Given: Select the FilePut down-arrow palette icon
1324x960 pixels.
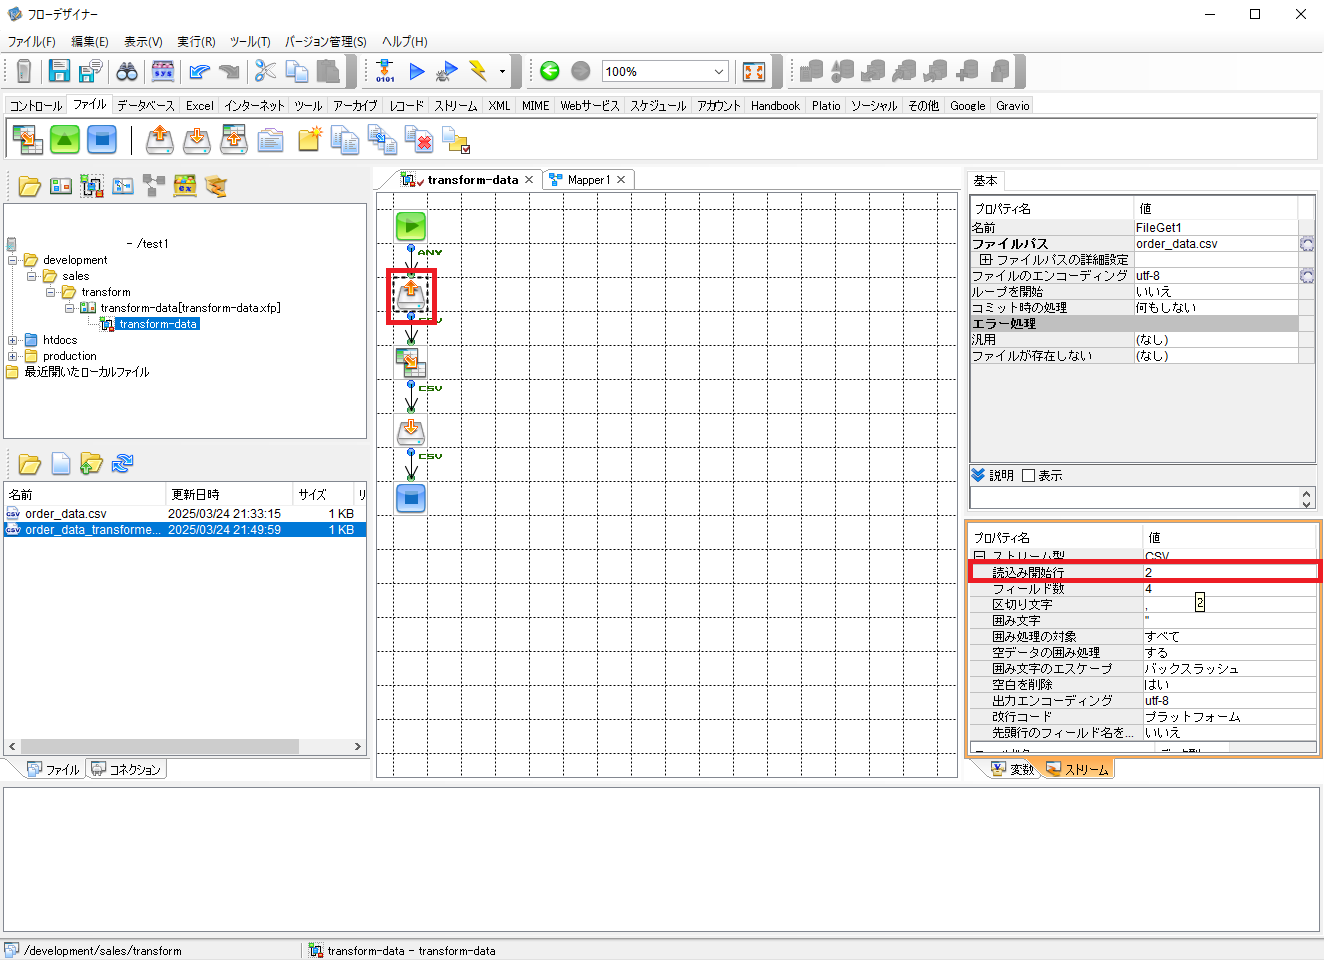Looking at the screenshot, I should tap(197, 139).
